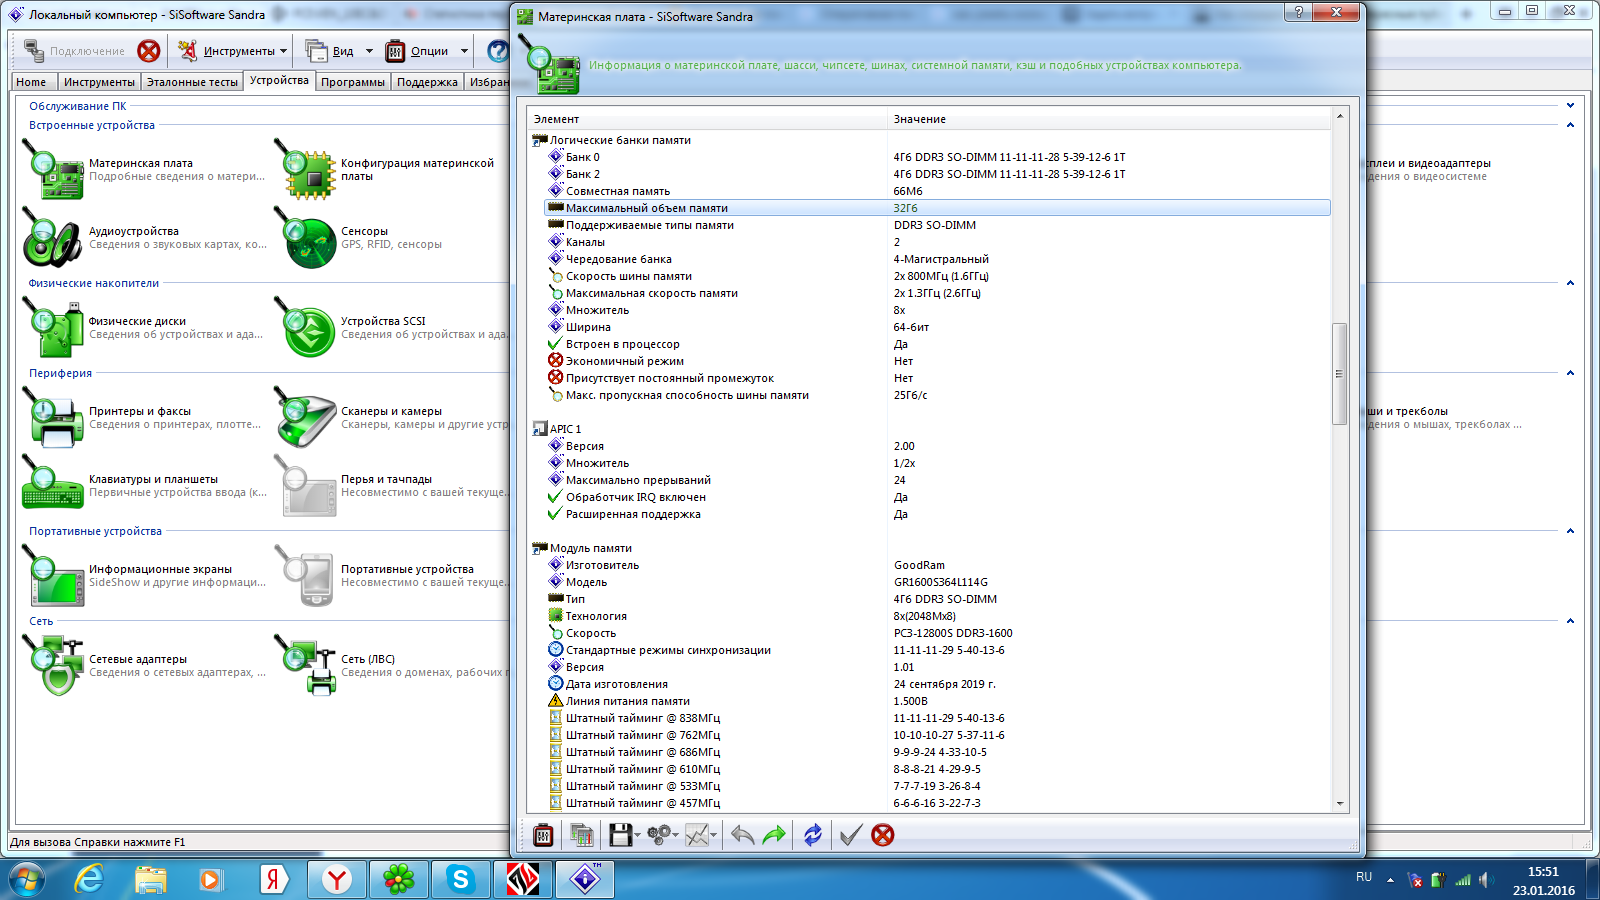Click the scroll down arrow of the details list

1340,804
